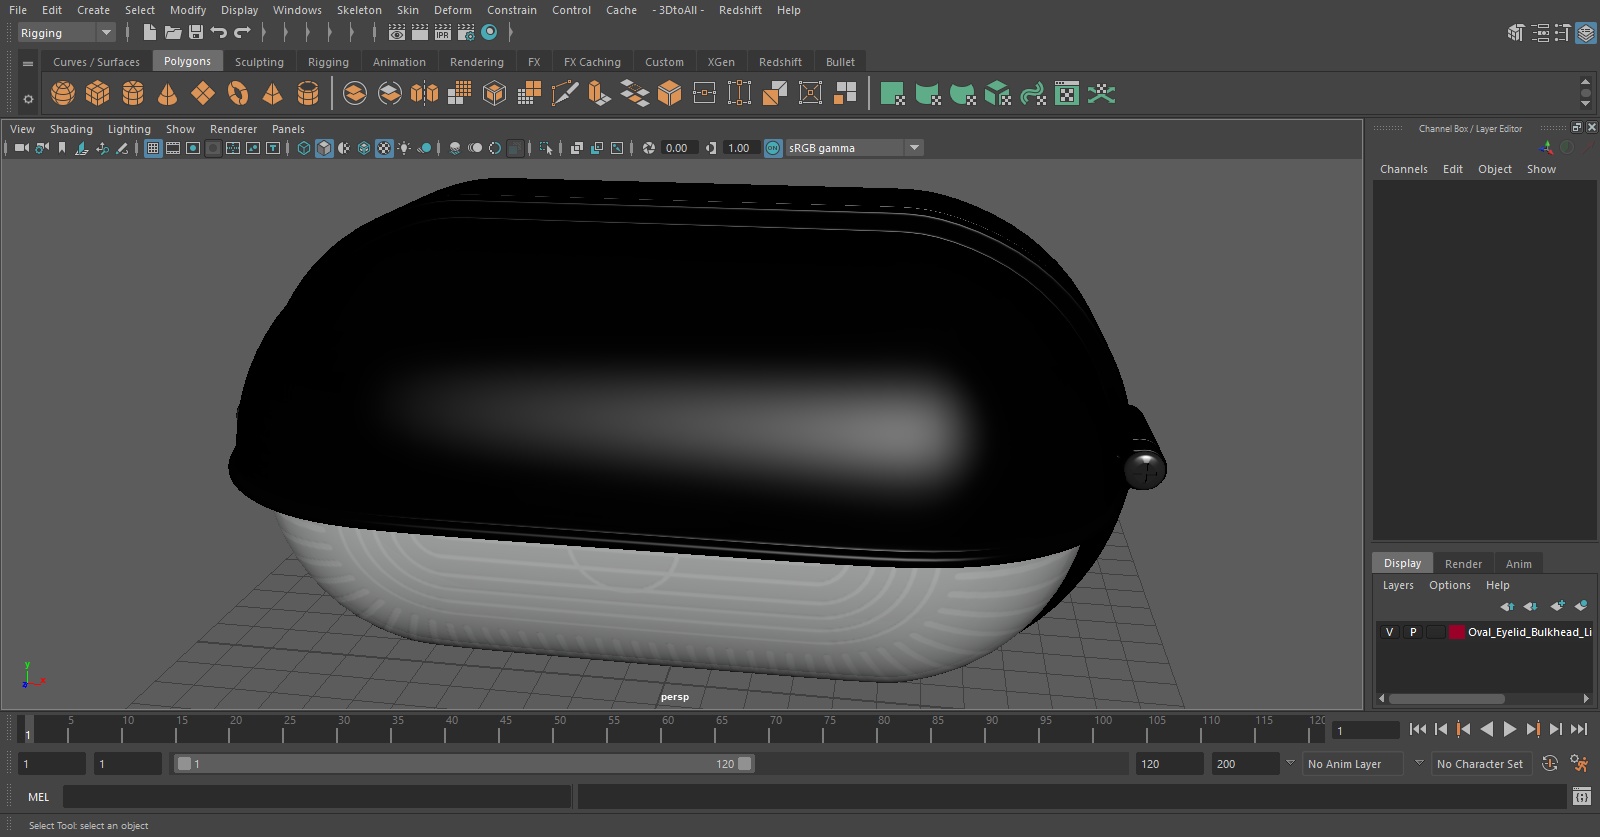This screenshot has height=837, width=1600.
Task: Save the scene with the floppy icon
Action: click(196, 33)
